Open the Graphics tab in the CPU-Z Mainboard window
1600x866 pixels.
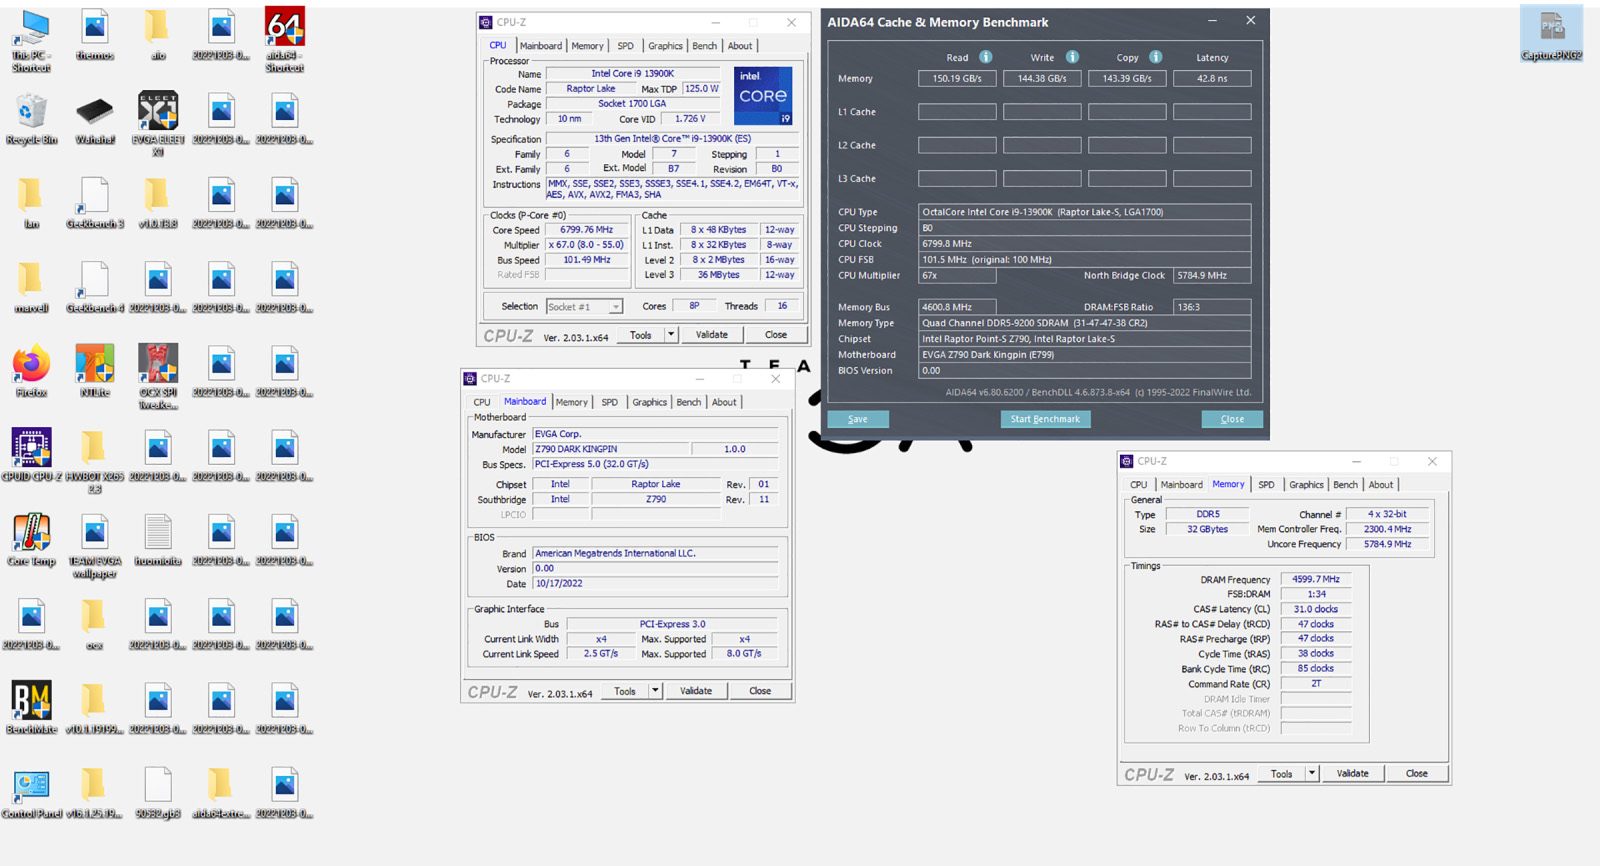pos(649,402)
